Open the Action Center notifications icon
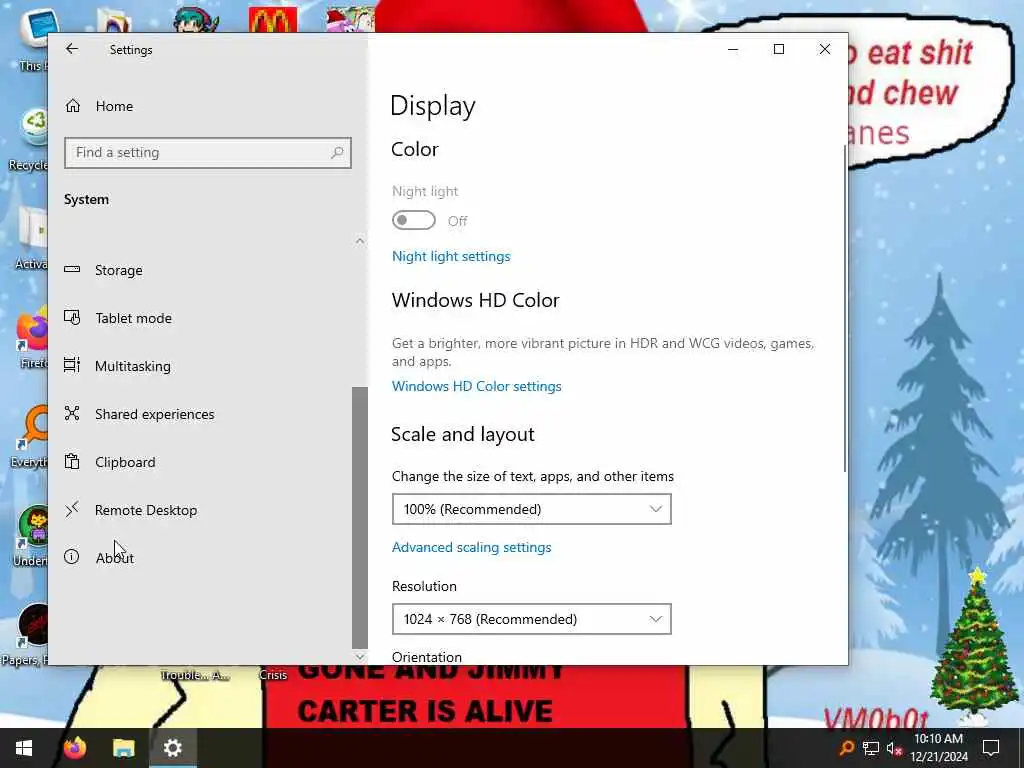Image resolution: width=1024 pixels, height=768 pixels. click(x=991, y=748)
